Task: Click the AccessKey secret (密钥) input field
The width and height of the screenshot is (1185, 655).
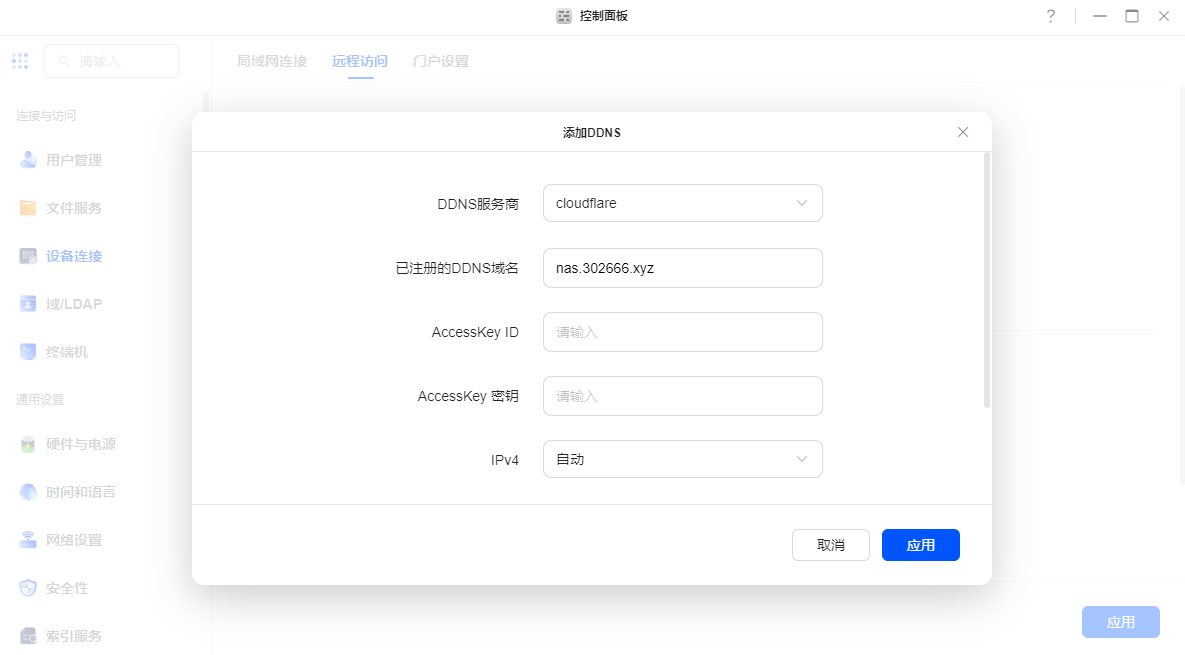Action: [x=682, y=396]
